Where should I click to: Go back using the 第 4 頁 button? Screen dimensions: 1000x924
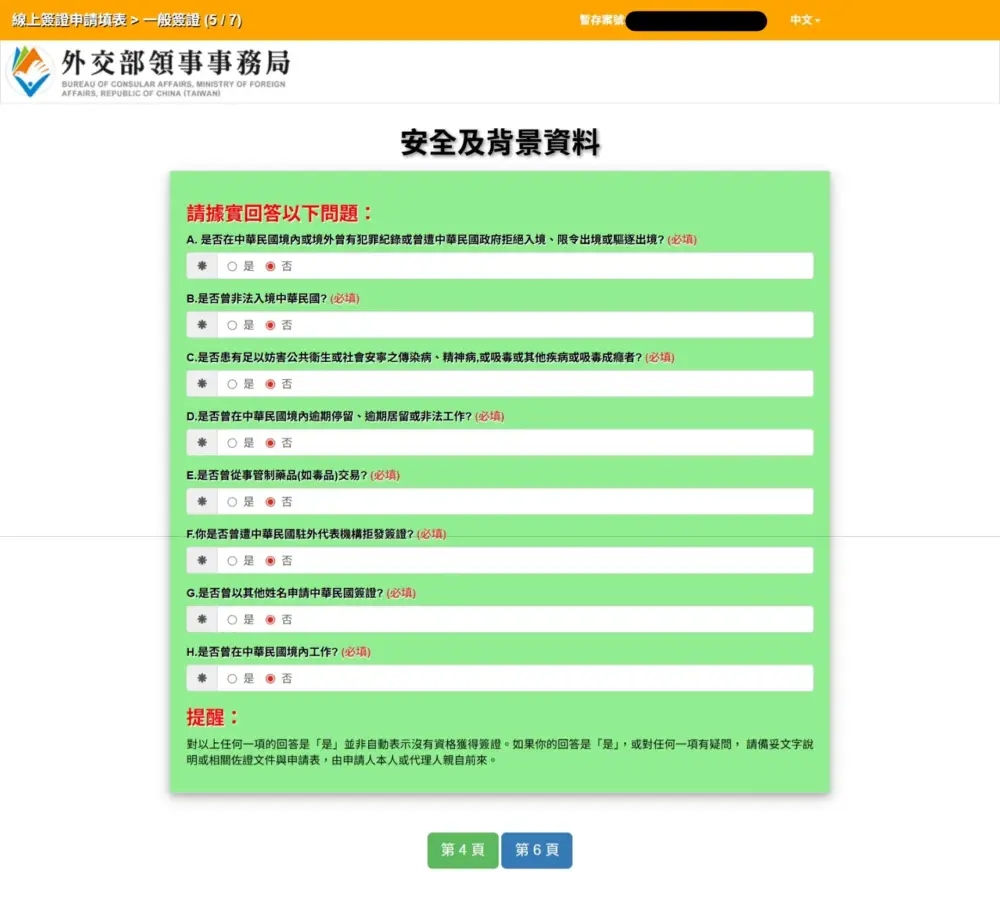462,850
